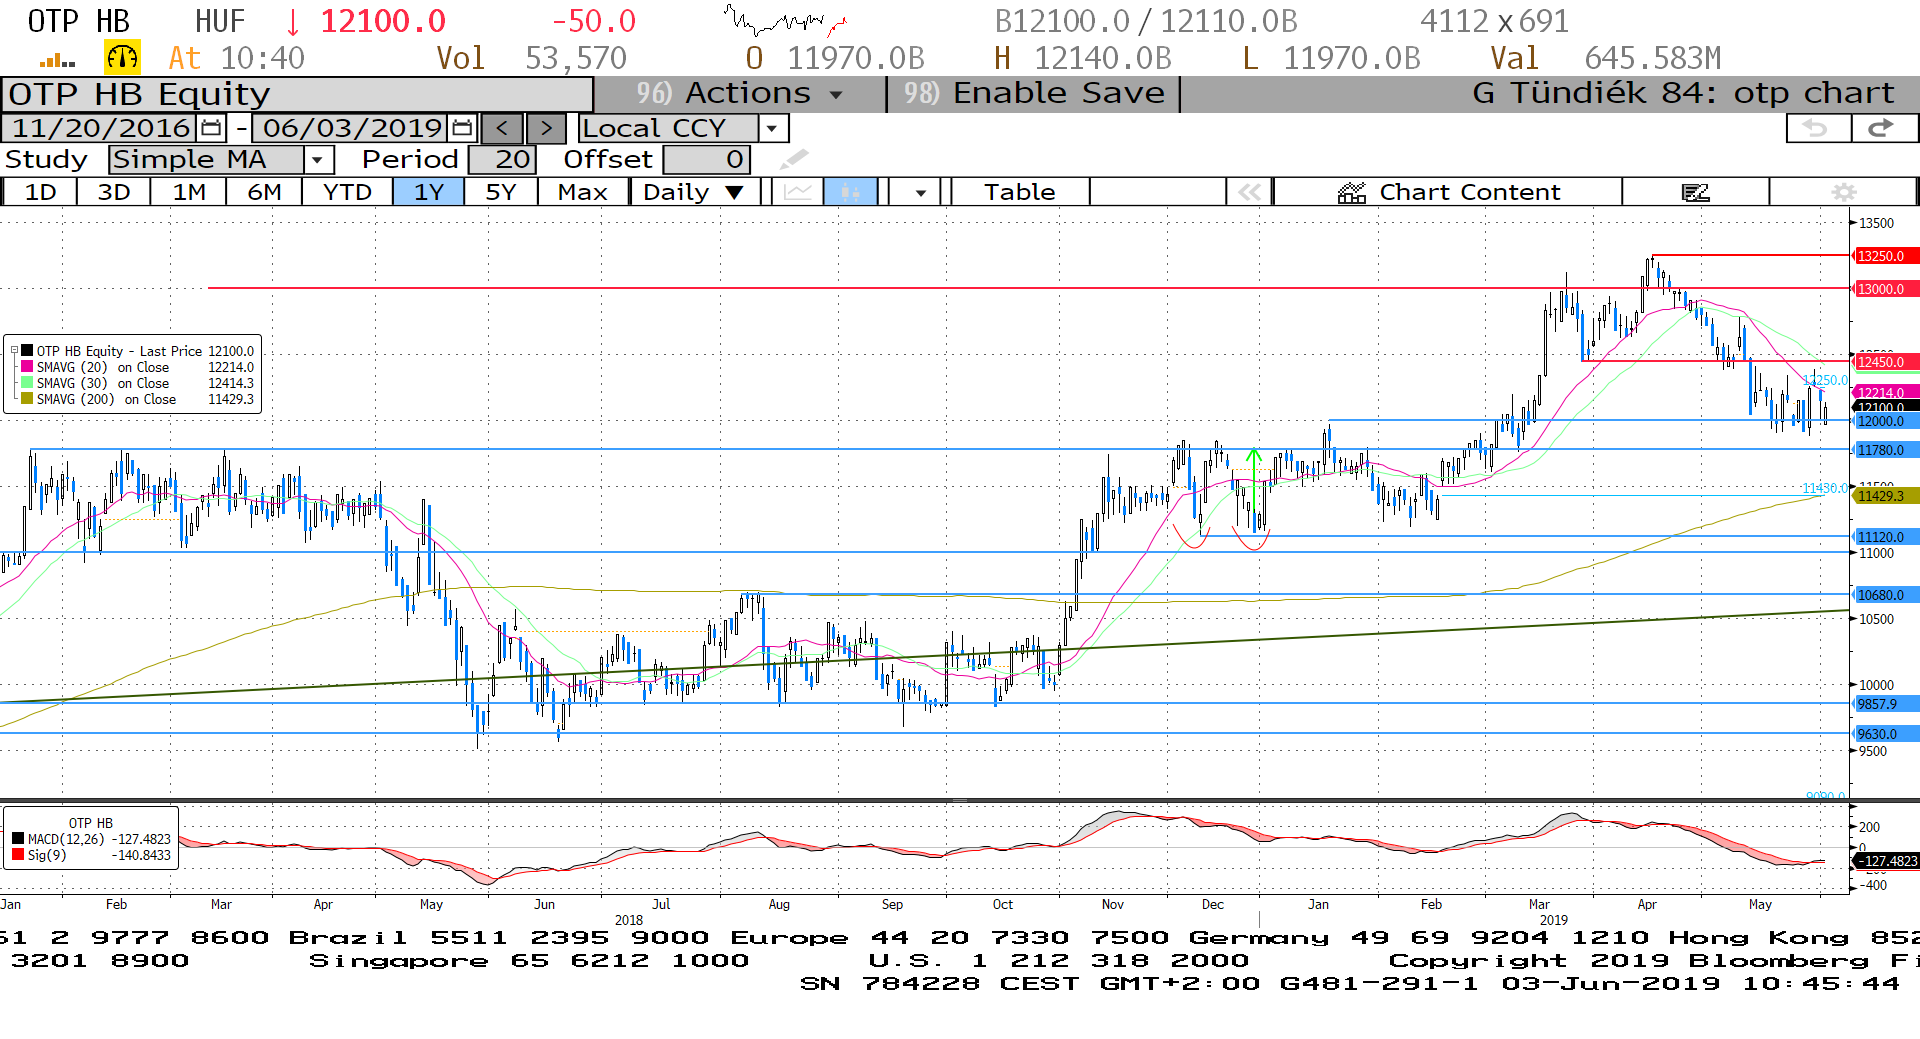Click the Enable Save button
This screenshot has height=1039, width=1920.
tap(1034, 93)
